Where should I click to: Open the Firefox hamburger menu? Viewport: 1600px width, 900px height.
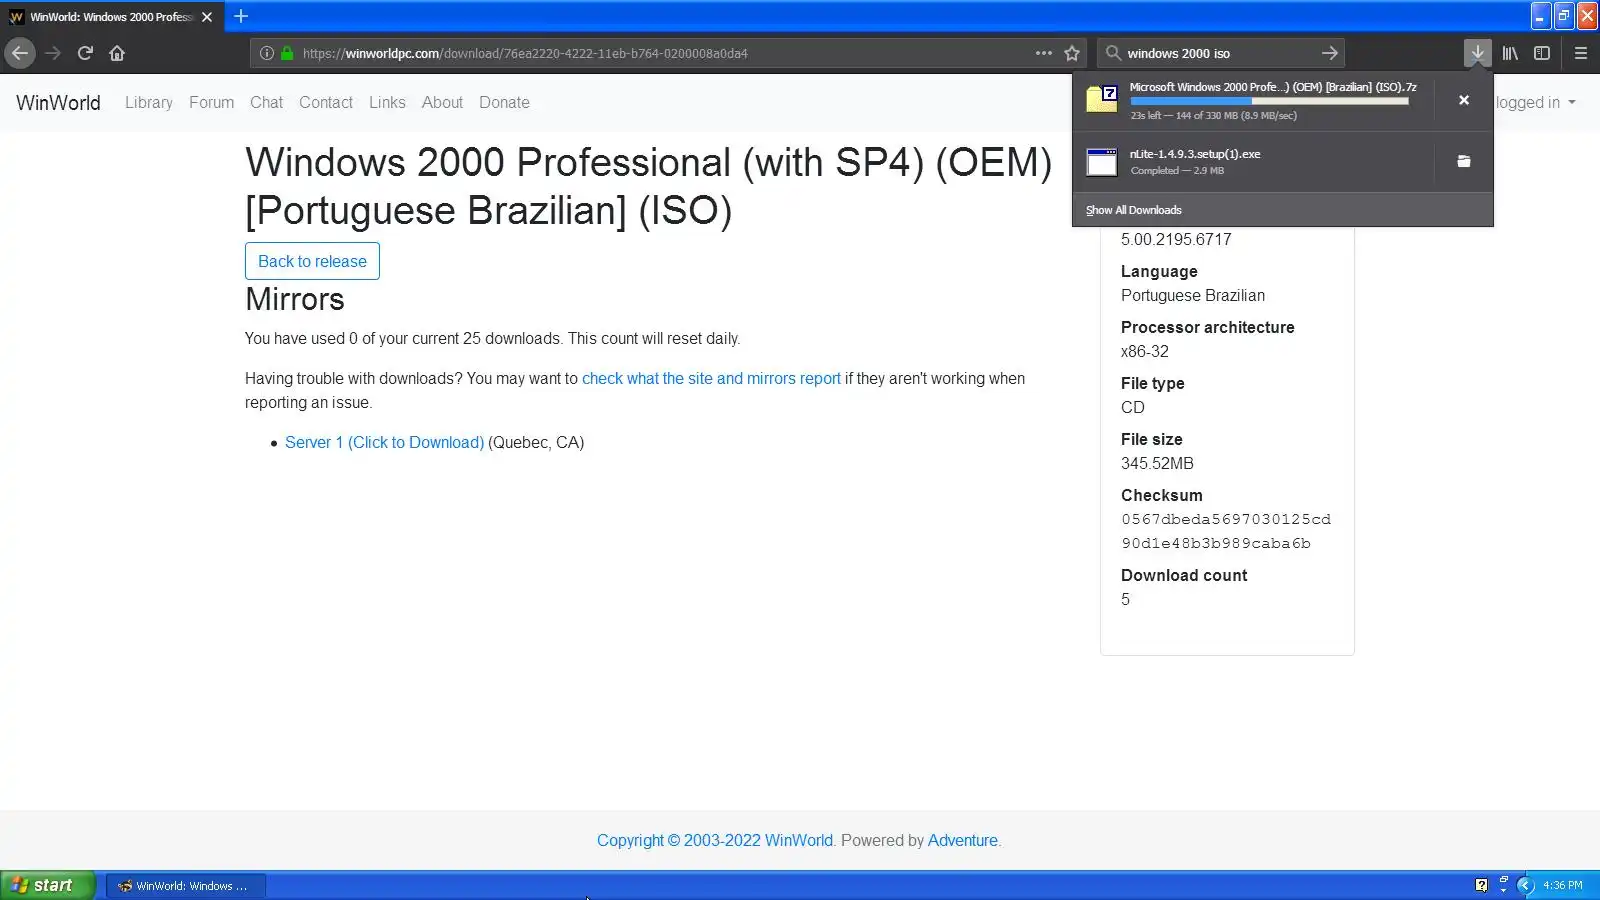[x=1581, y=53]
